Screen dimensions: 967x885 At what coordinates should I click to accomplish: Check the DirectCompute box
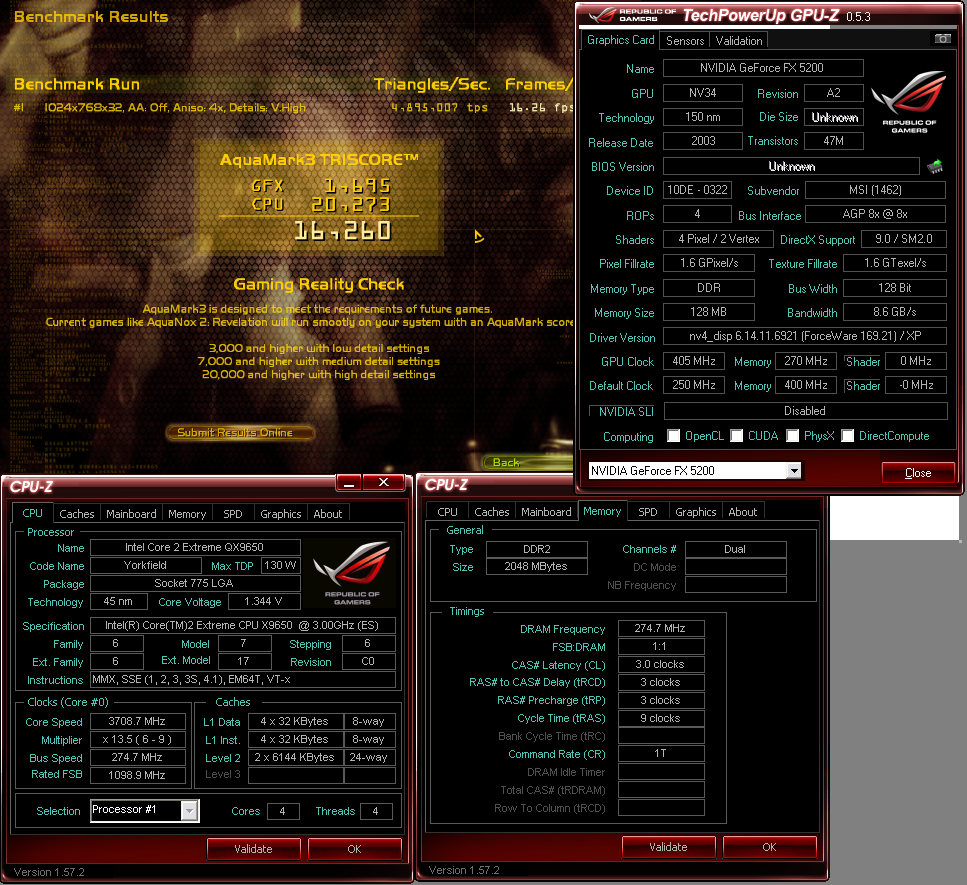coord(847,436)
